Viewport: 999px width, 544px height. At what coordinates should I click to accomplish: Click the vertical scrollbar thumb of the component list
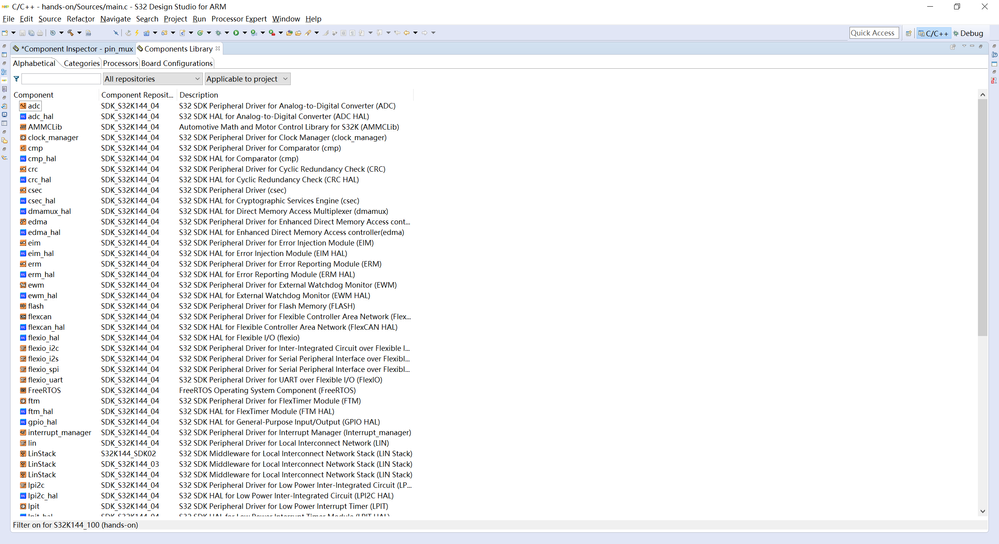(982, 218)
